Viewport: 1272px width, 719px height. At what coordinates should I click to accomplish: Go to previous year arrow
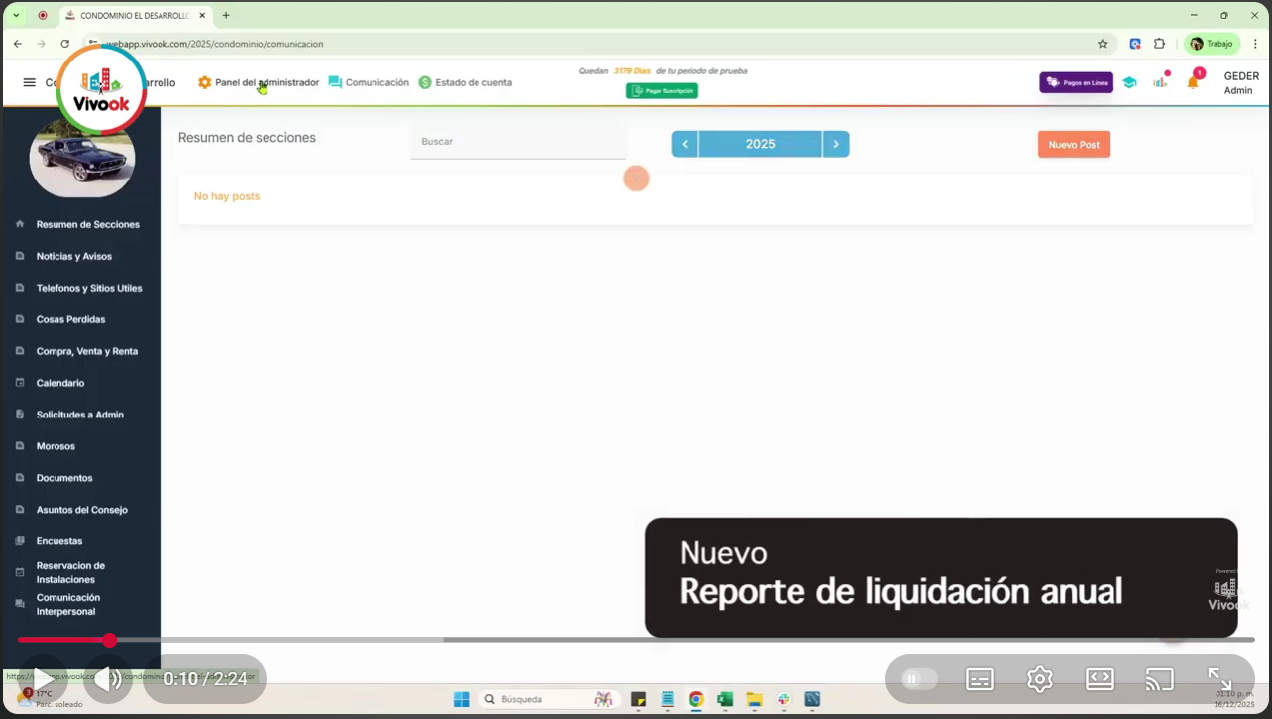coord(685,144)
